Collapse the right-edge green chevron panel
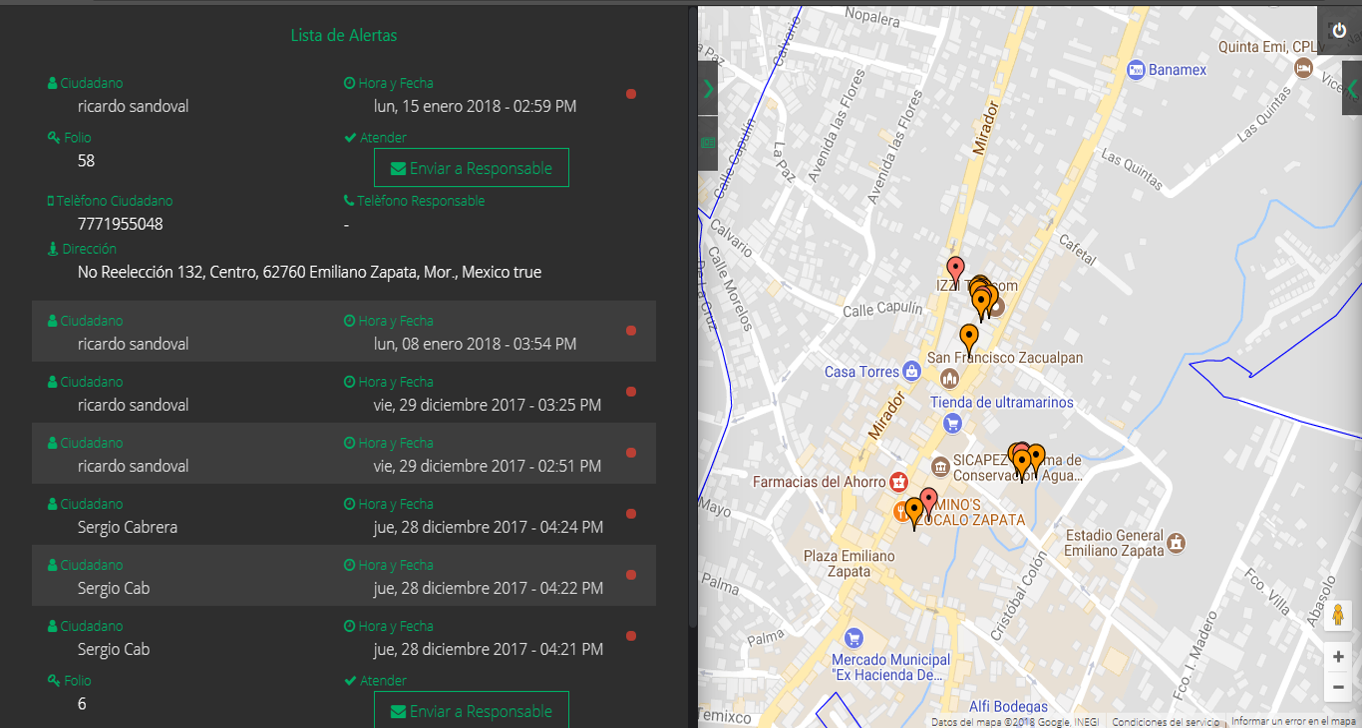 coord(1352,88)
